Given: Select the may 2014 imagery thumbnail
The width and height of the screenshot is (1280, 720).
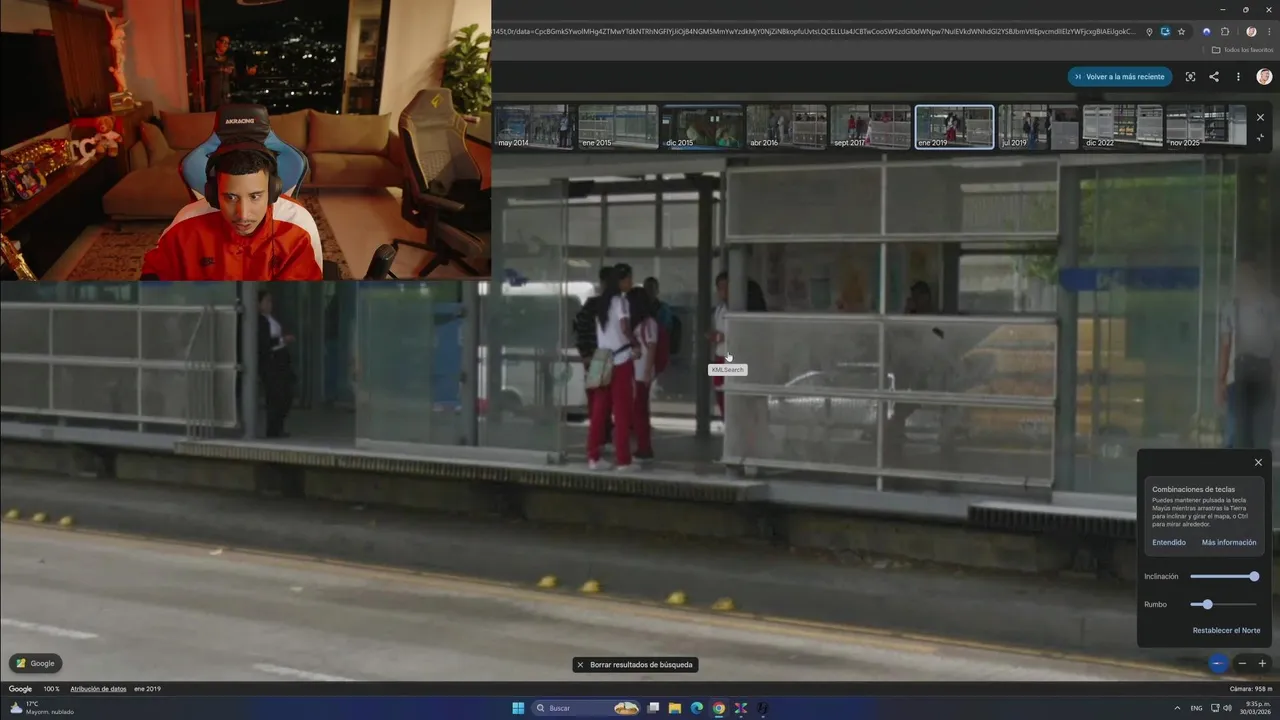Looking at the screenshot, I should click(534, 127).
